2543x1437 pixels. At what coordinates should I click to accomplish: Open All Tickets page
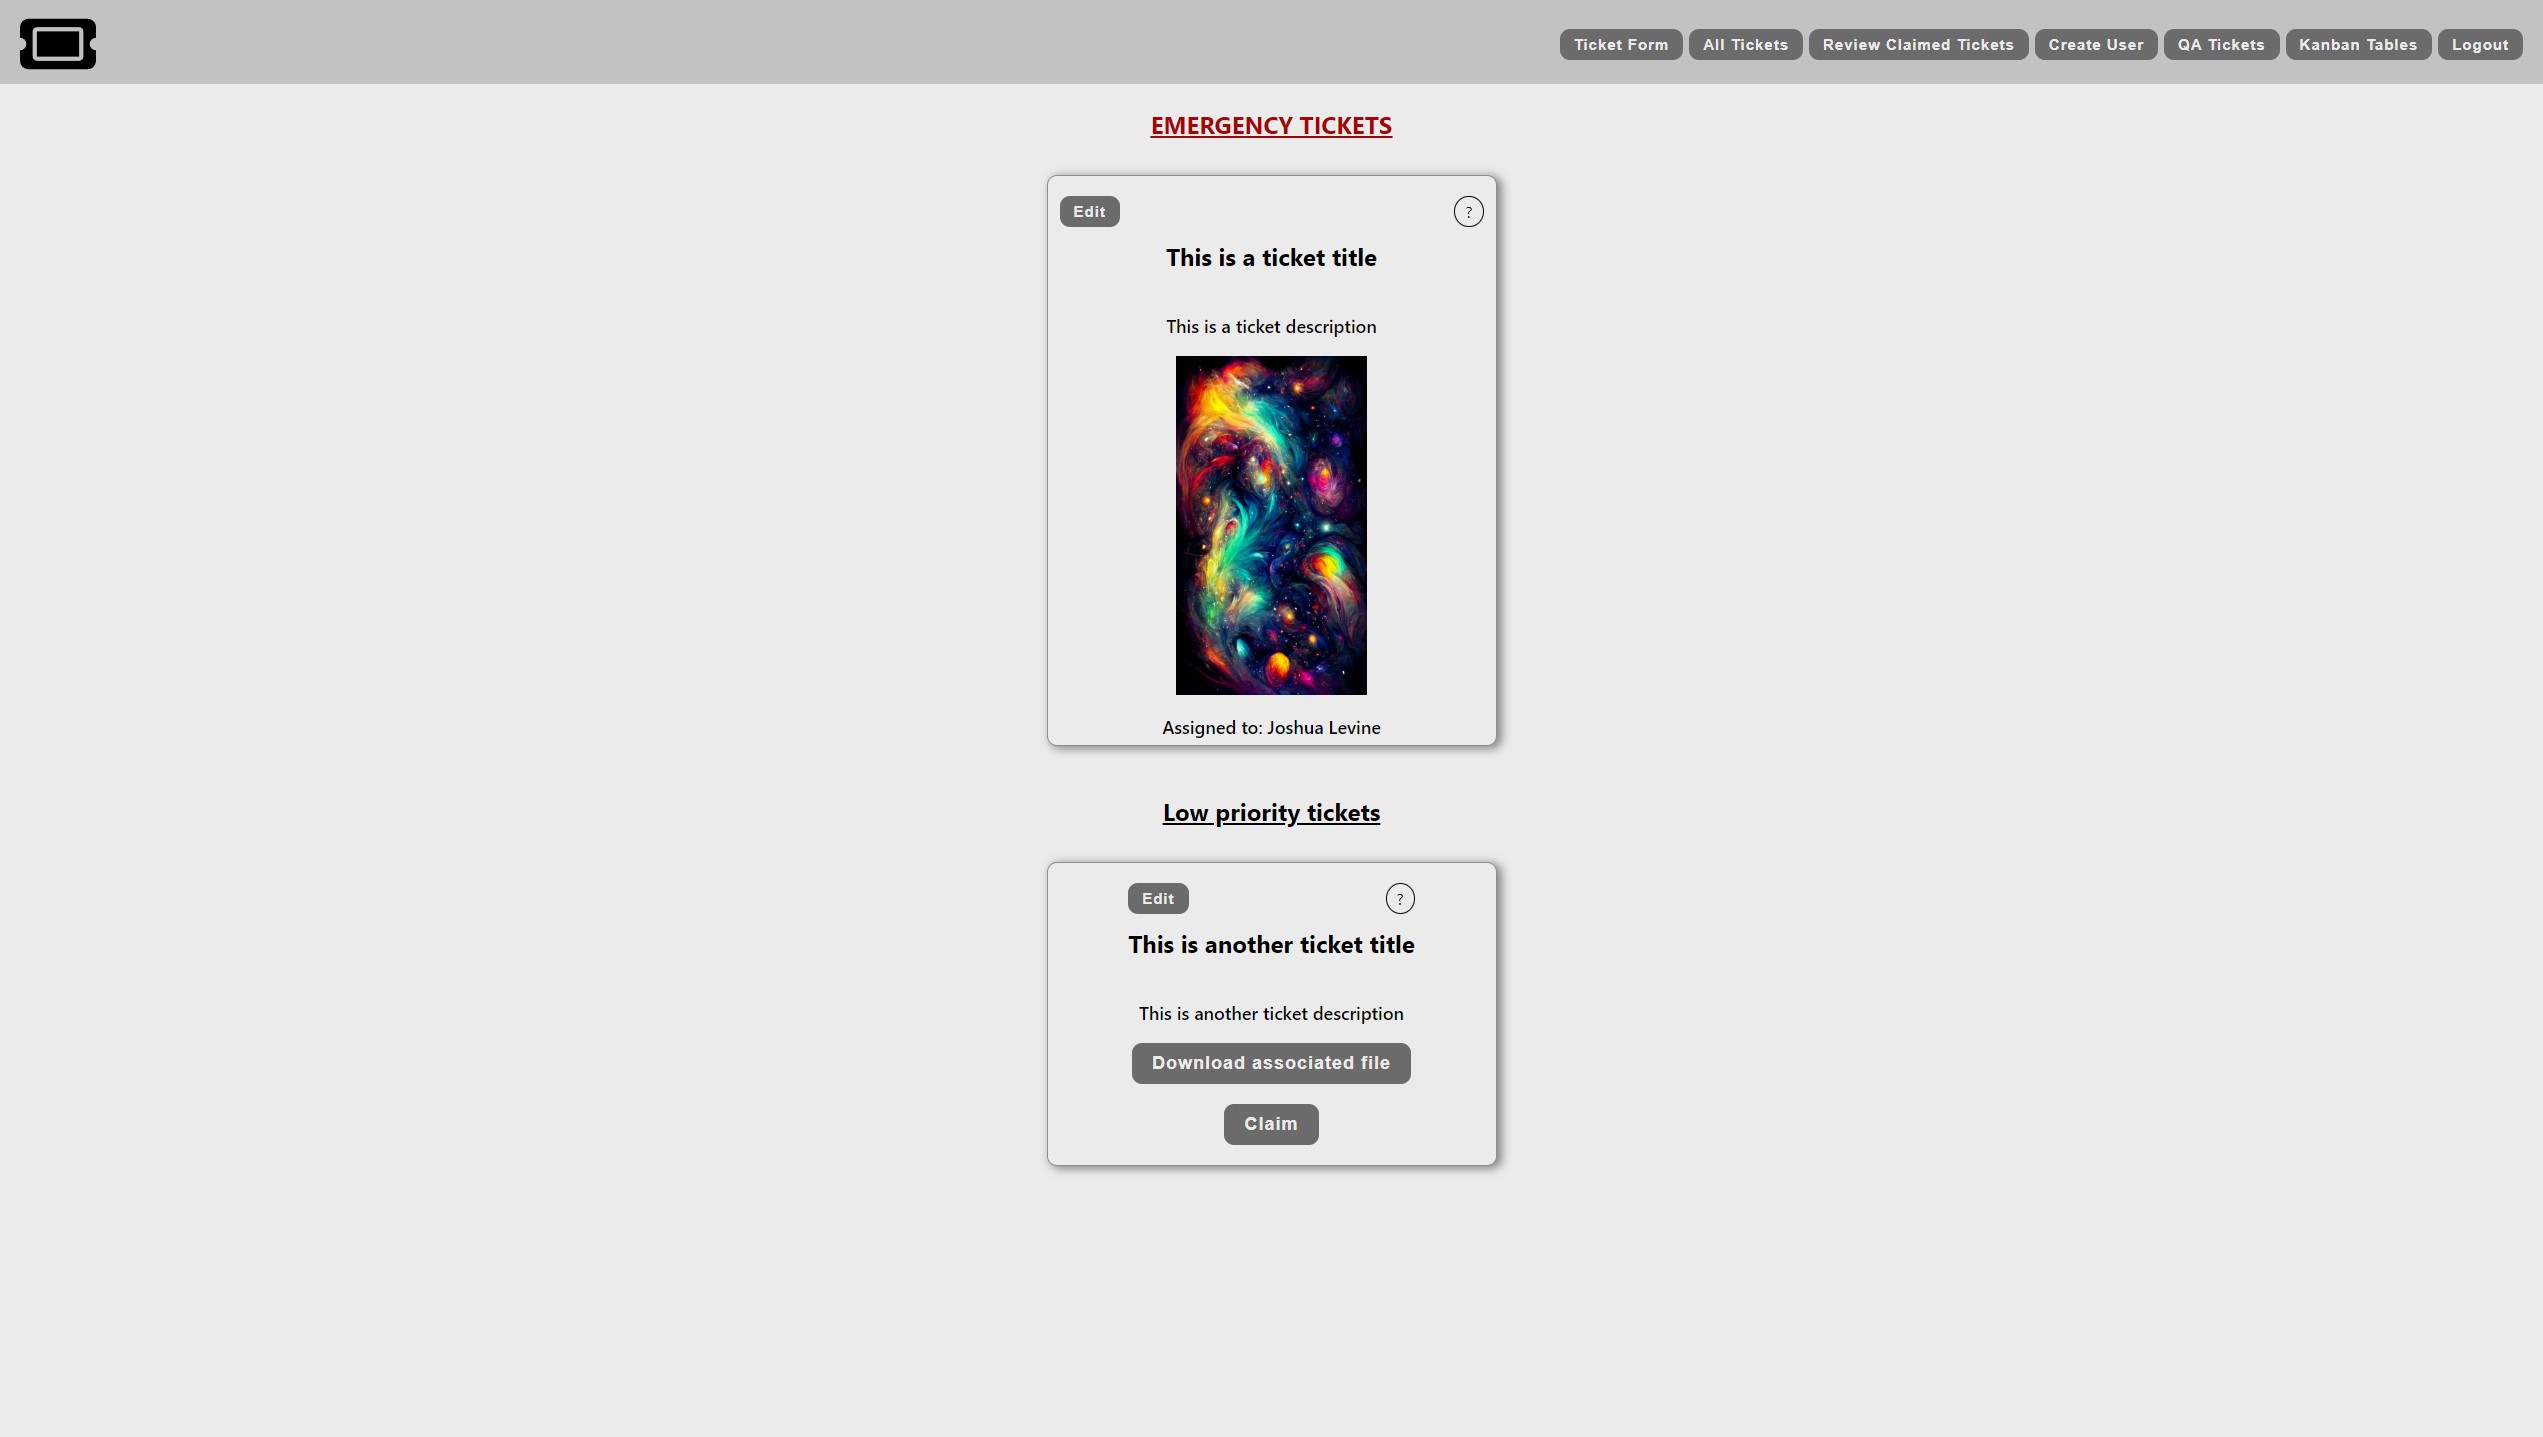(1745, 44)
